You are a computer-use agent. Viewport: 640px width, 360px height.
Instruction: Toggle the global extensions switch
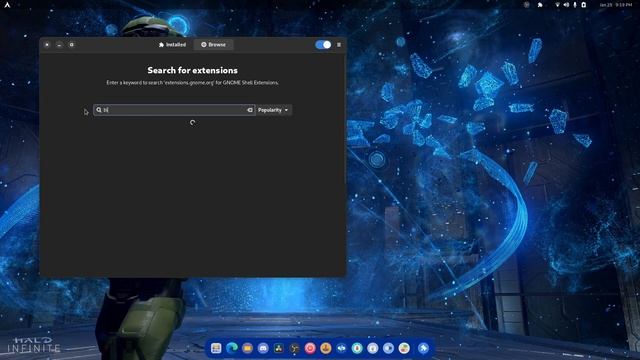pyautogui.click(x=323, y=44)
